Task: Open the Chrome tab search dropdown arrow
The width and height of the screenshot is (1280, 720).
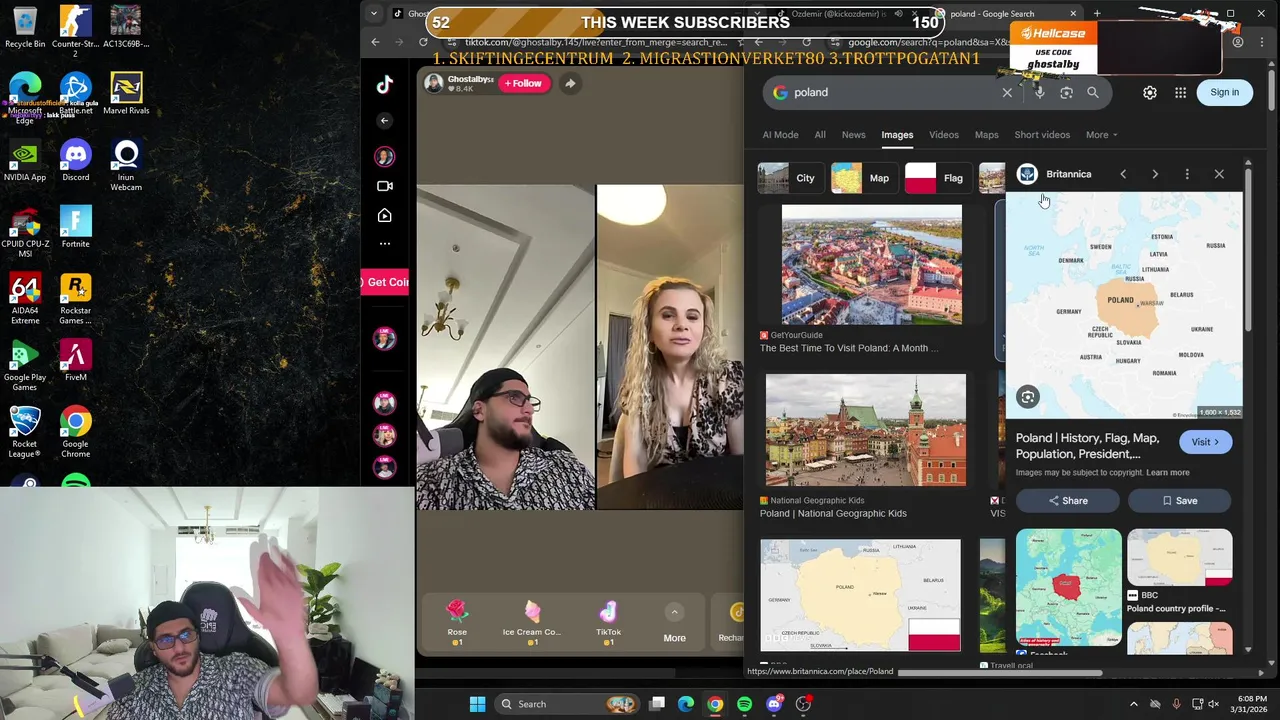Action: [x=374, y=14]
